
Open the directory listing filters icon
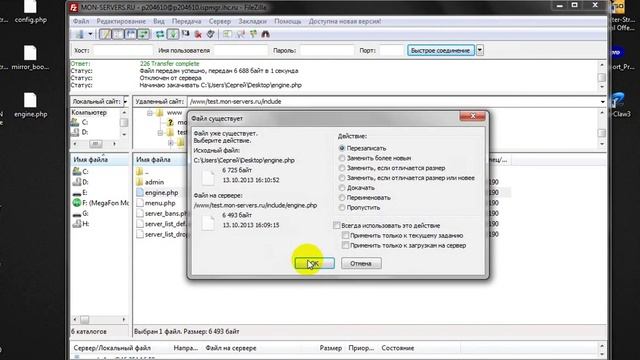coord(227,34)
